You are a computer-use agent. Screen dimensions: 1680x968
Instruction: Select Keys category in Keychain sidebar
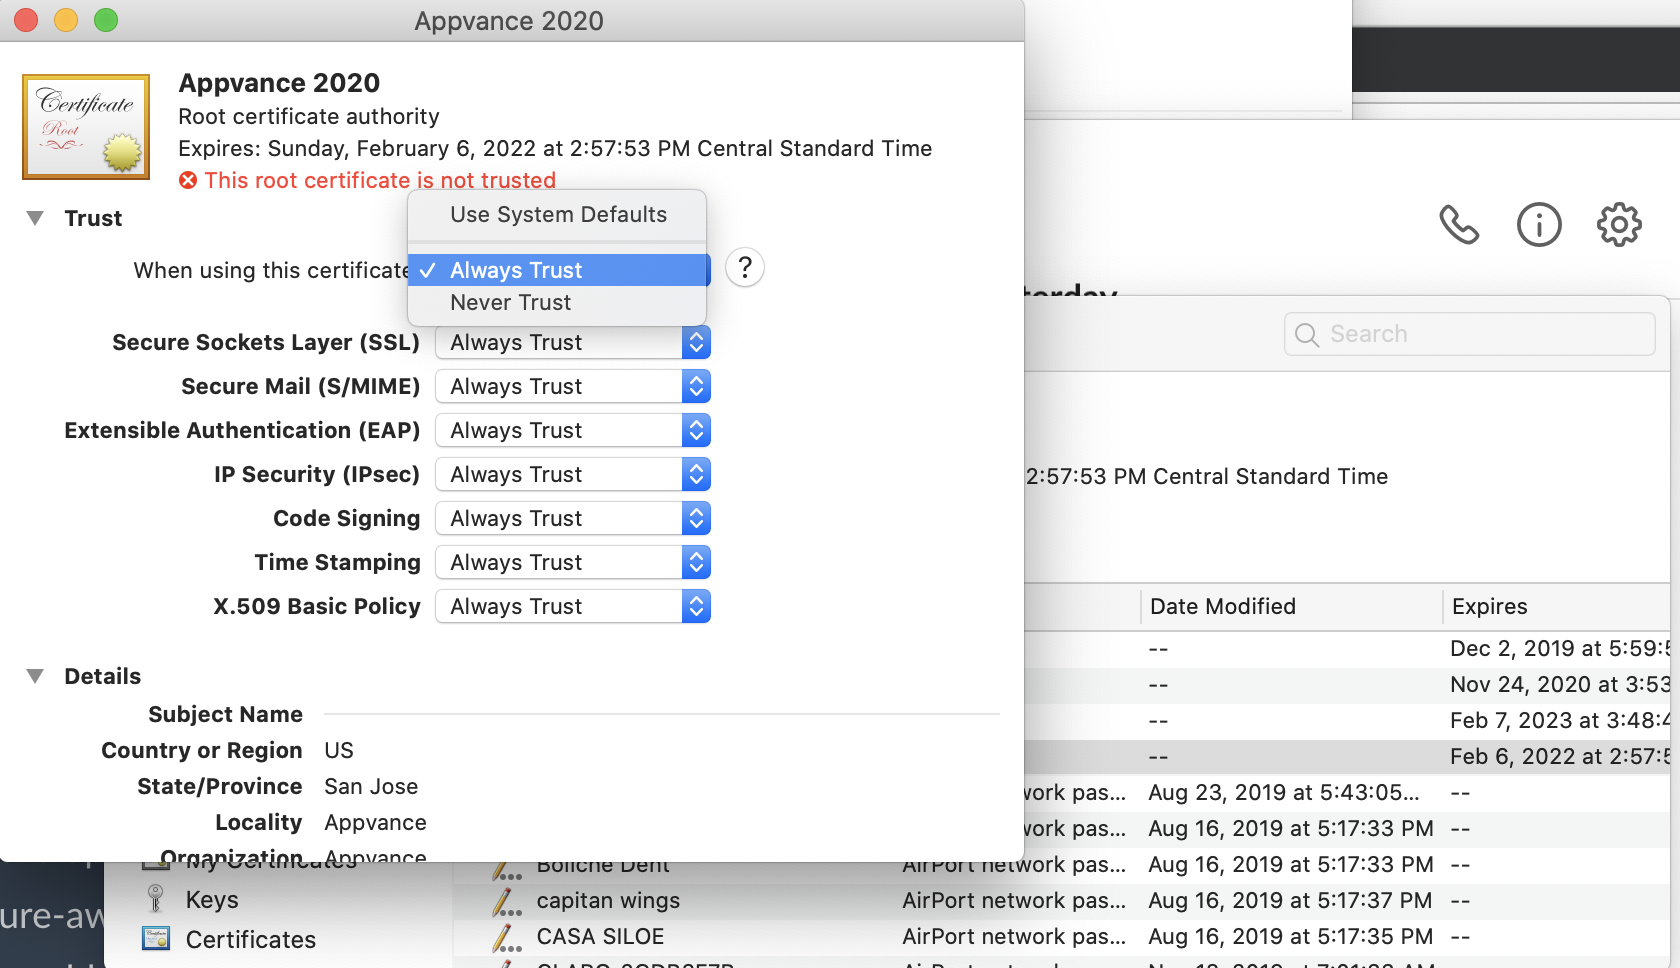tap(212, 899)
